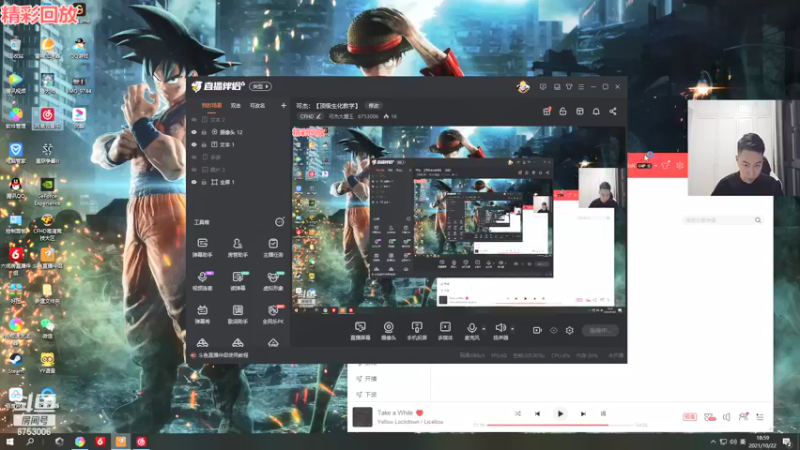
Task: Click the record video camera icon
Action: tap(537, 331)
